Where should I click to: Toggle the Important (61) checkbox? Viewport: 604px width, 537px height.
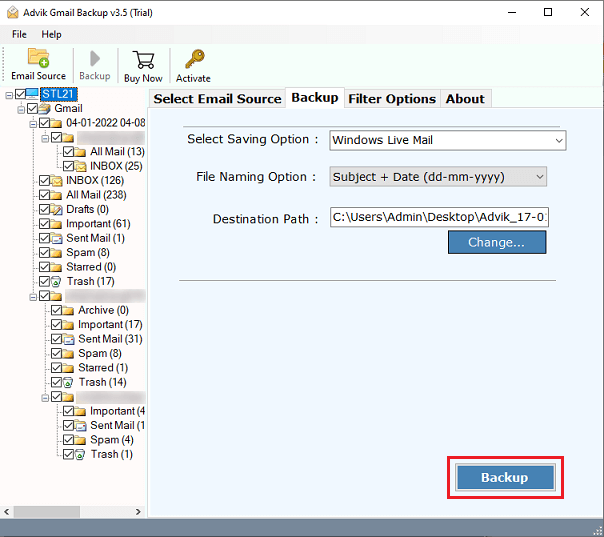click(44, 224)
